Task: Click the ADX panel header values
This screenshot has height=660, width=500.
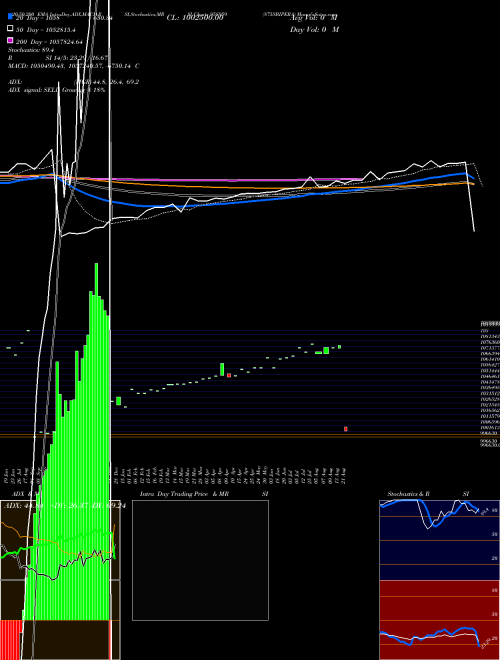Action: pos(64,506)
